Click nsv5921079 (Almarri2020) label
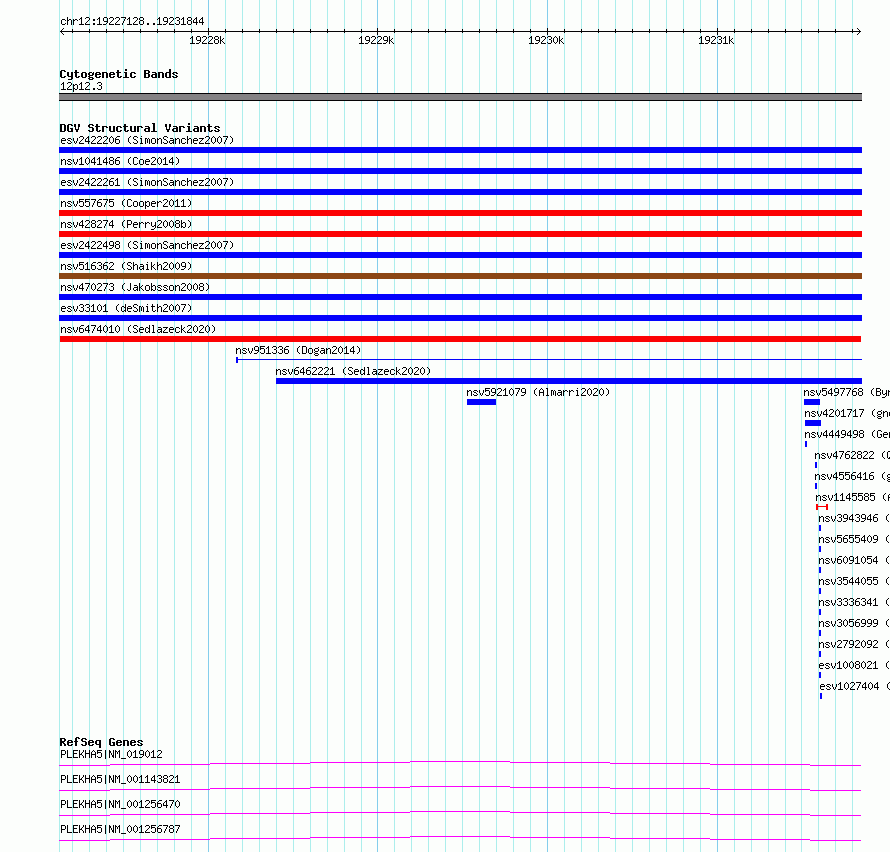Screen dimensions: 890x852 click(x=538, y=392)
